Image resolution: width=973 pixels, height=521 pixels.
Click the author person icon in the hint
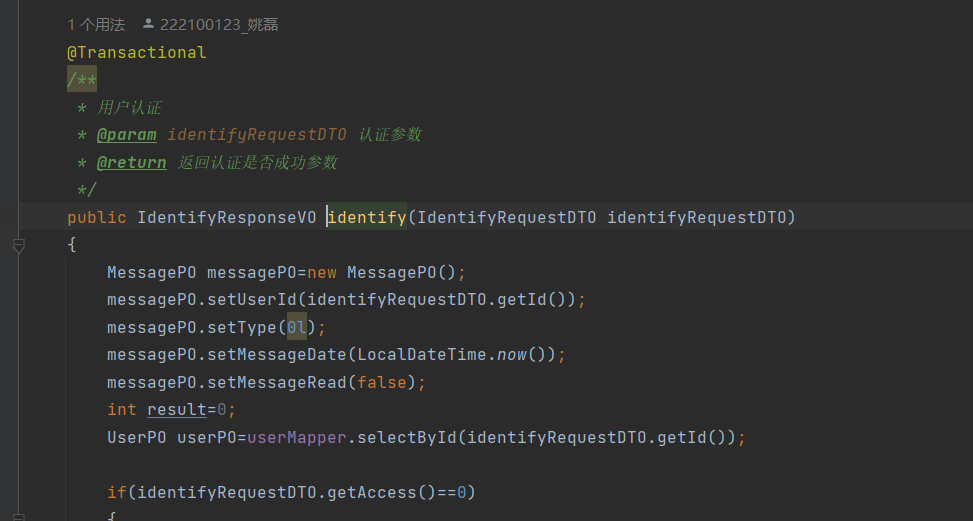click(x=149, y=24)
